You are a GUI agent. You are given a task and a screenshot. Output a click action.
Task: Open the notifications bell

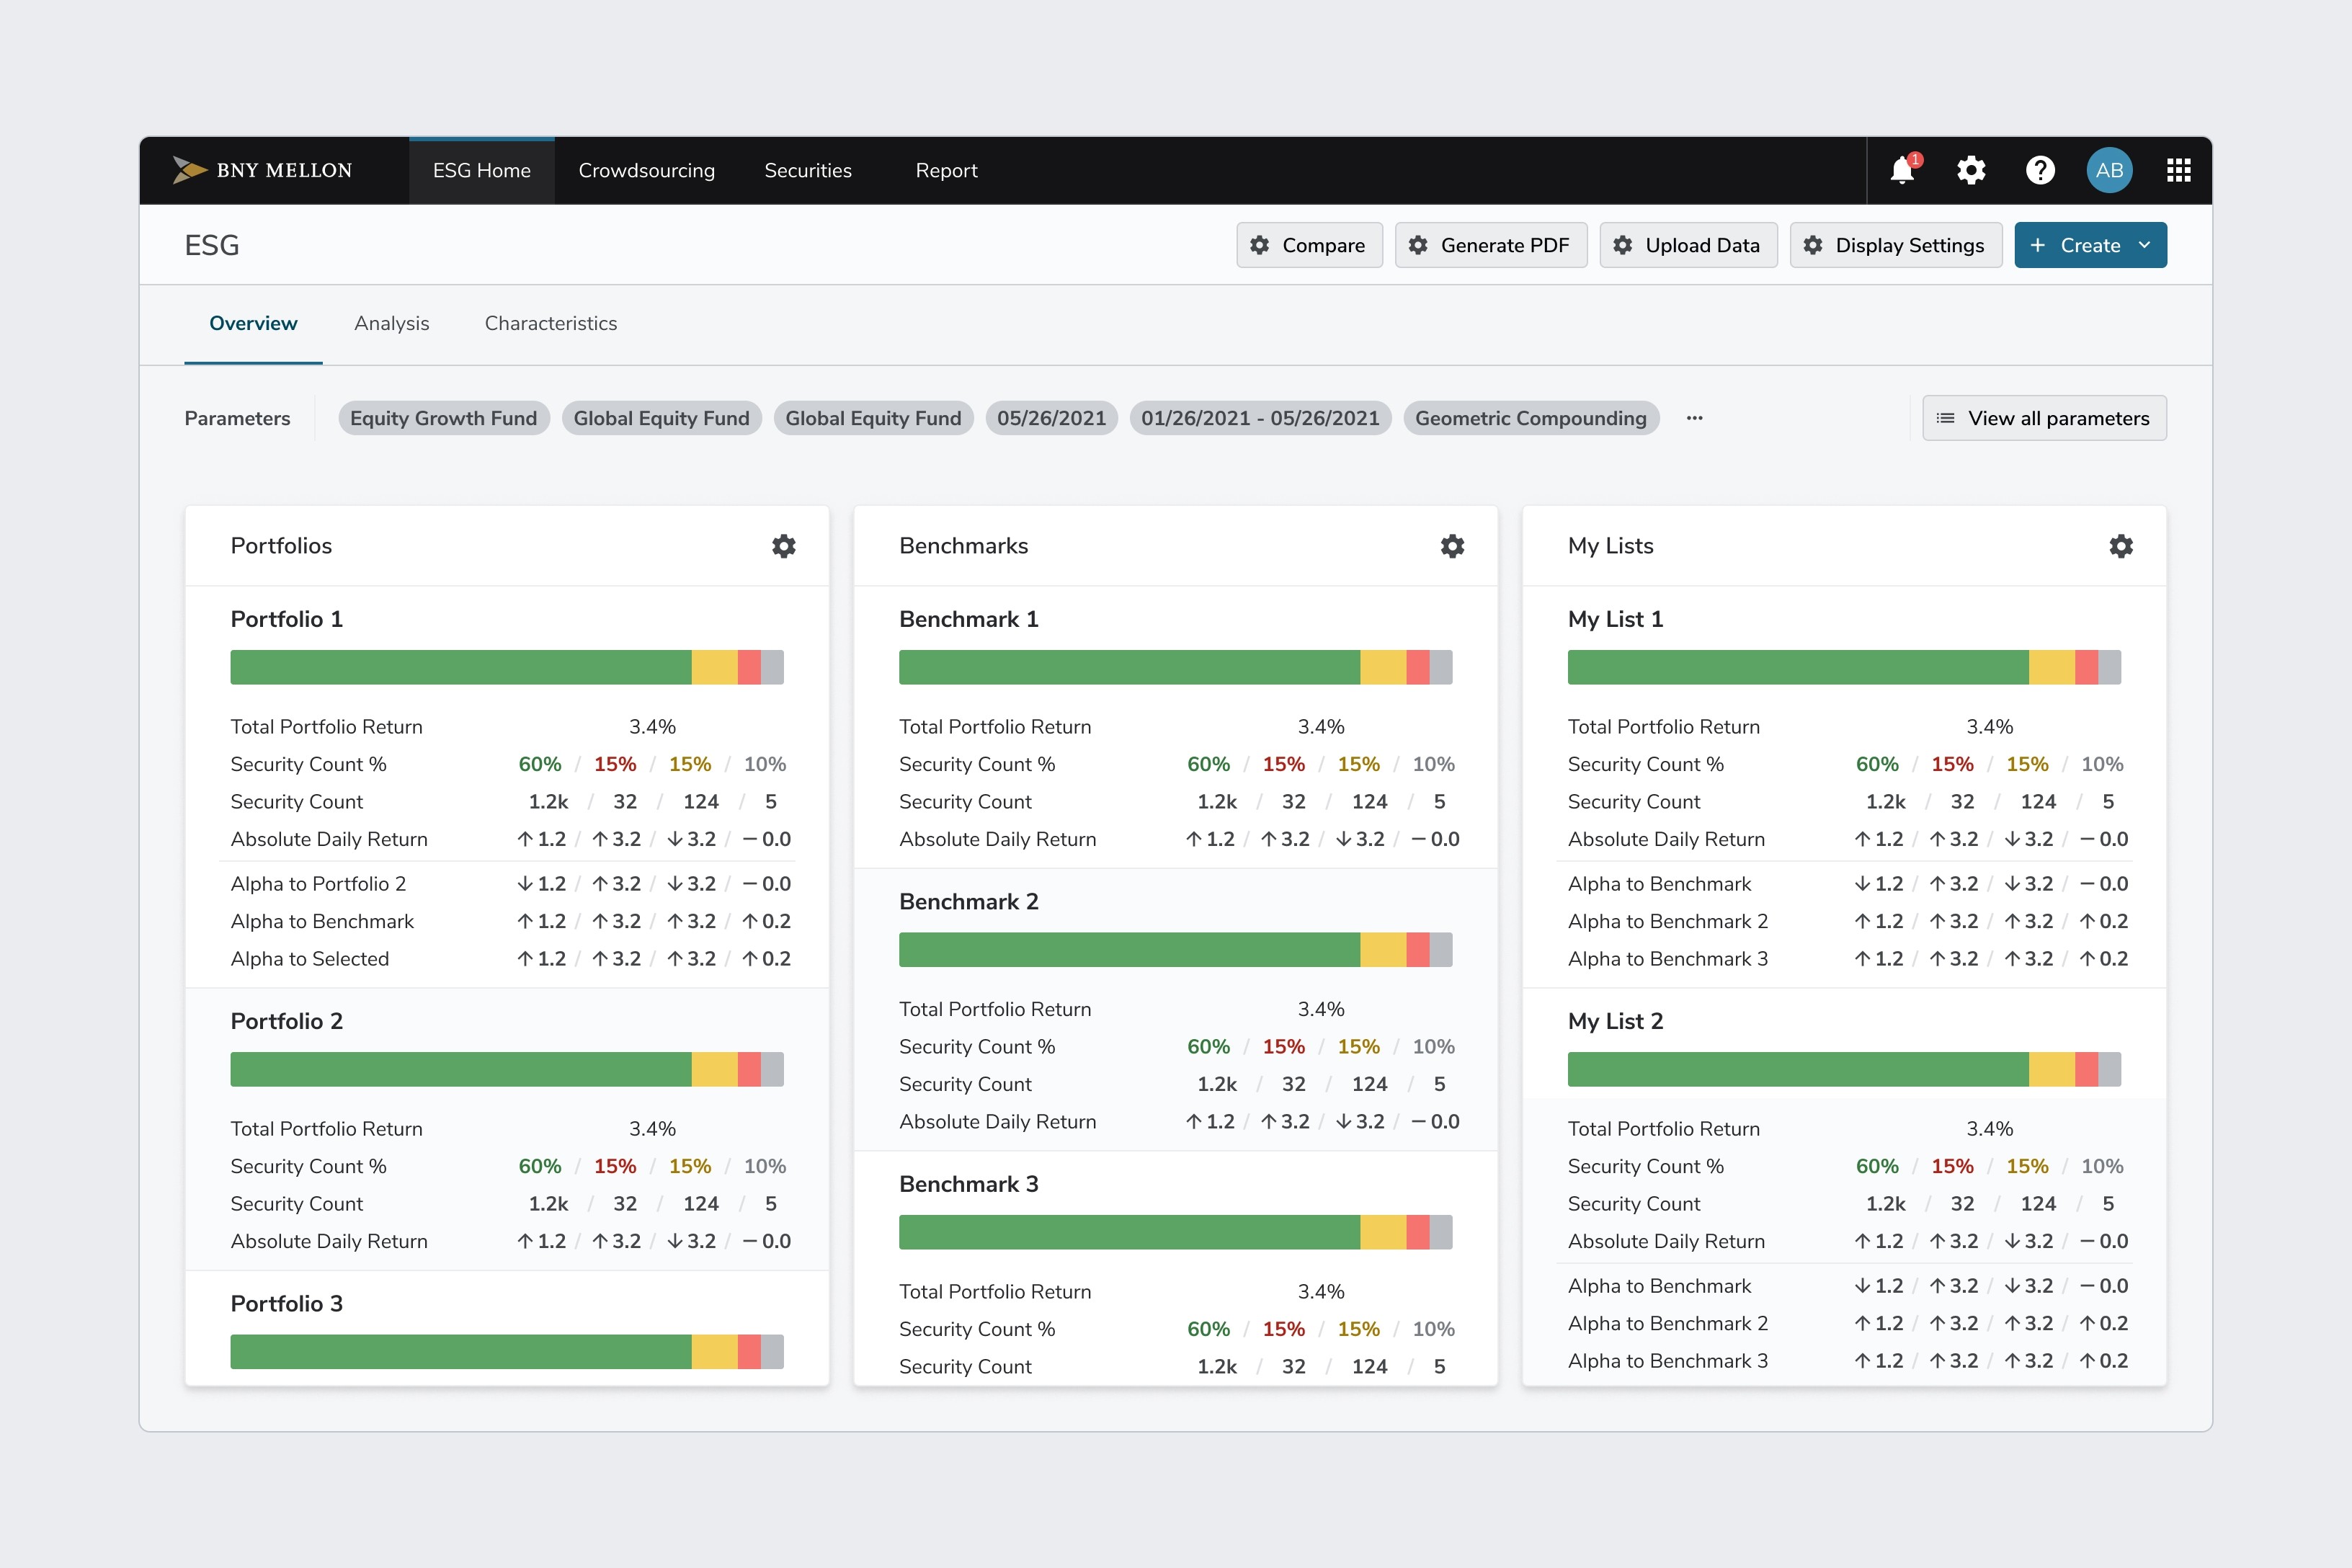coord(1903,170)
